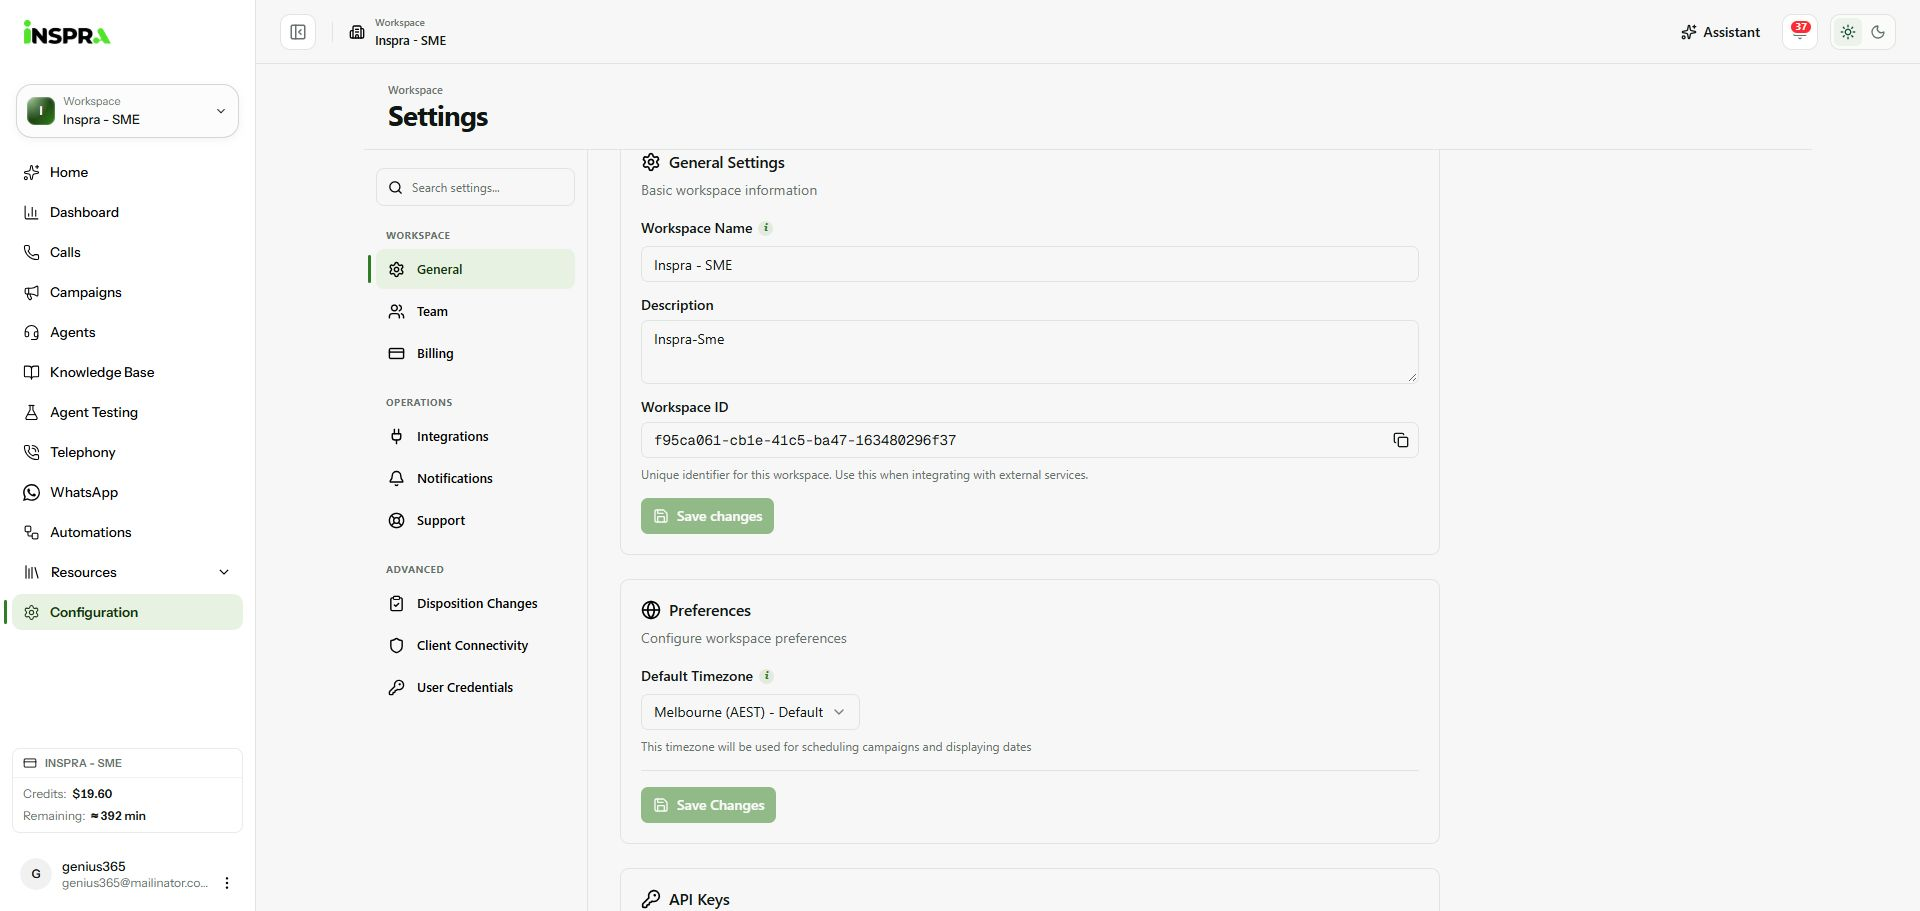The width and height of the screenshot is (1920, 911).
Task: Open the workspace switcher dropdown
Action: (x=127, y=111)
